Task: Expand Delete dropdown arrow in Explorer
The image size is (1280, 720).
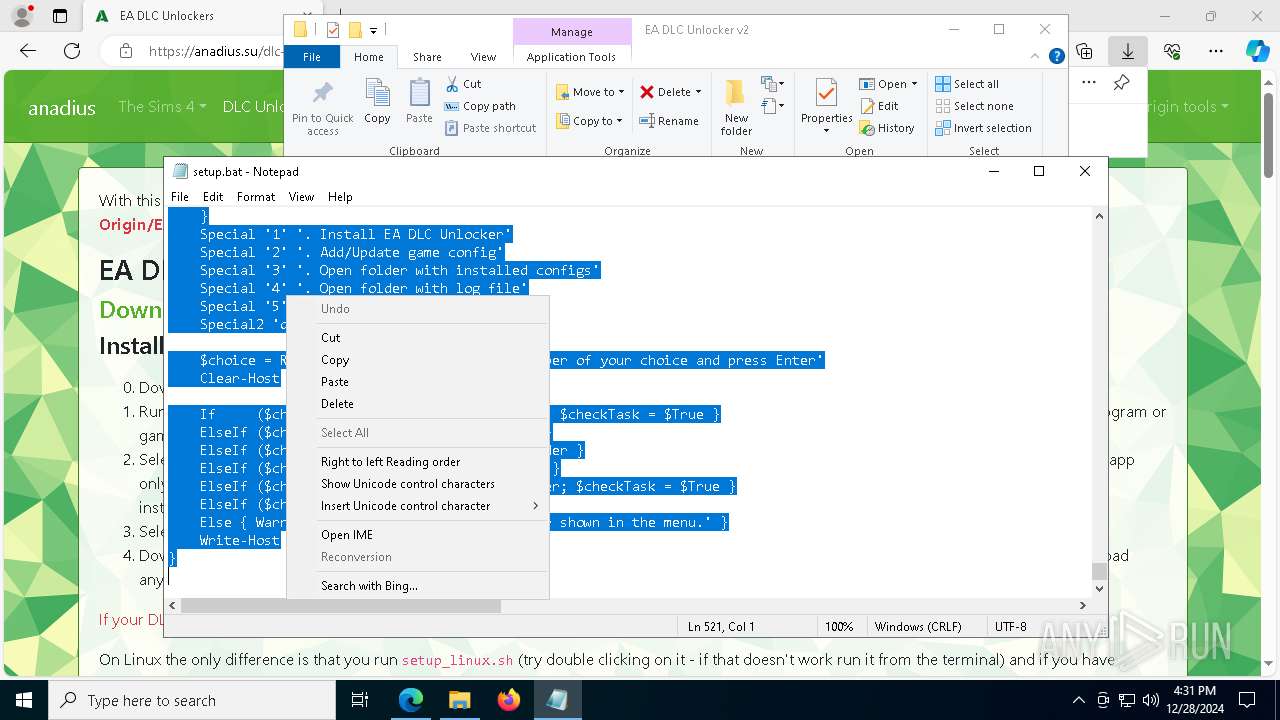Action: tap(698, 92)
